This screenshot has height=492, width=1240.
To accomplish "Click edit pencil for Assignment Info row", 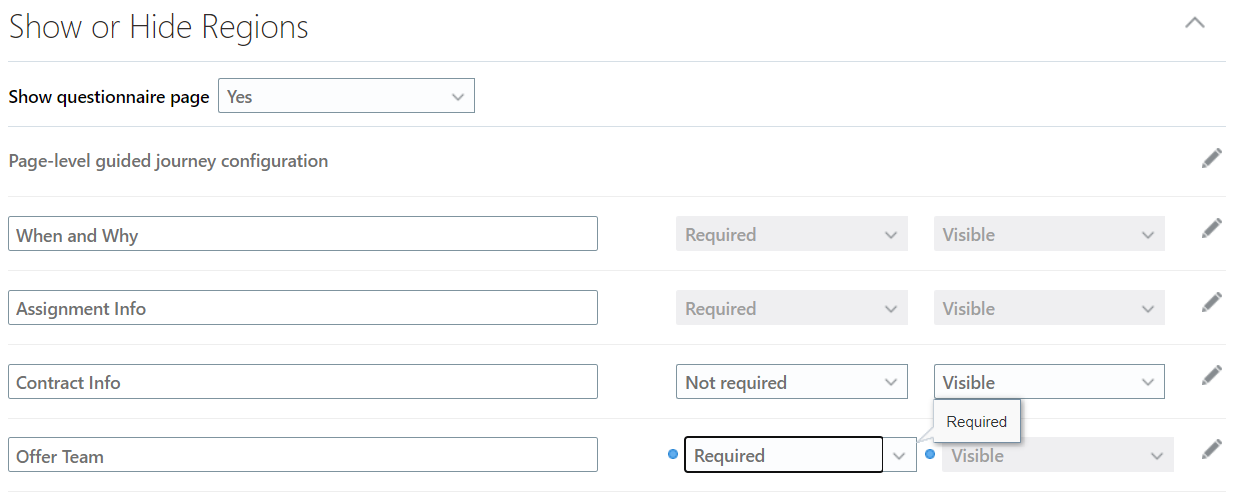I will pyautogui.click(x=1211, y=302).
